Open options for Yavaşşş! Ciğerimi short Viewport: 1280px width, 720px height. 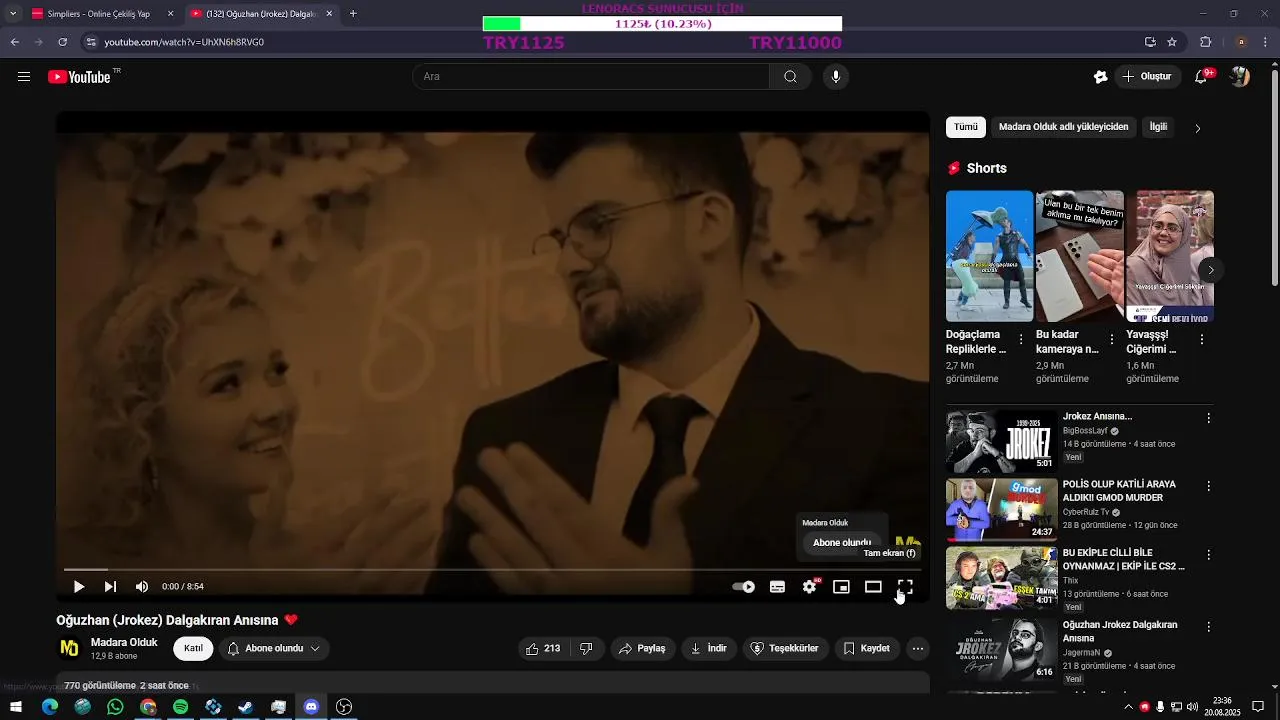(x=1202, y=340)
